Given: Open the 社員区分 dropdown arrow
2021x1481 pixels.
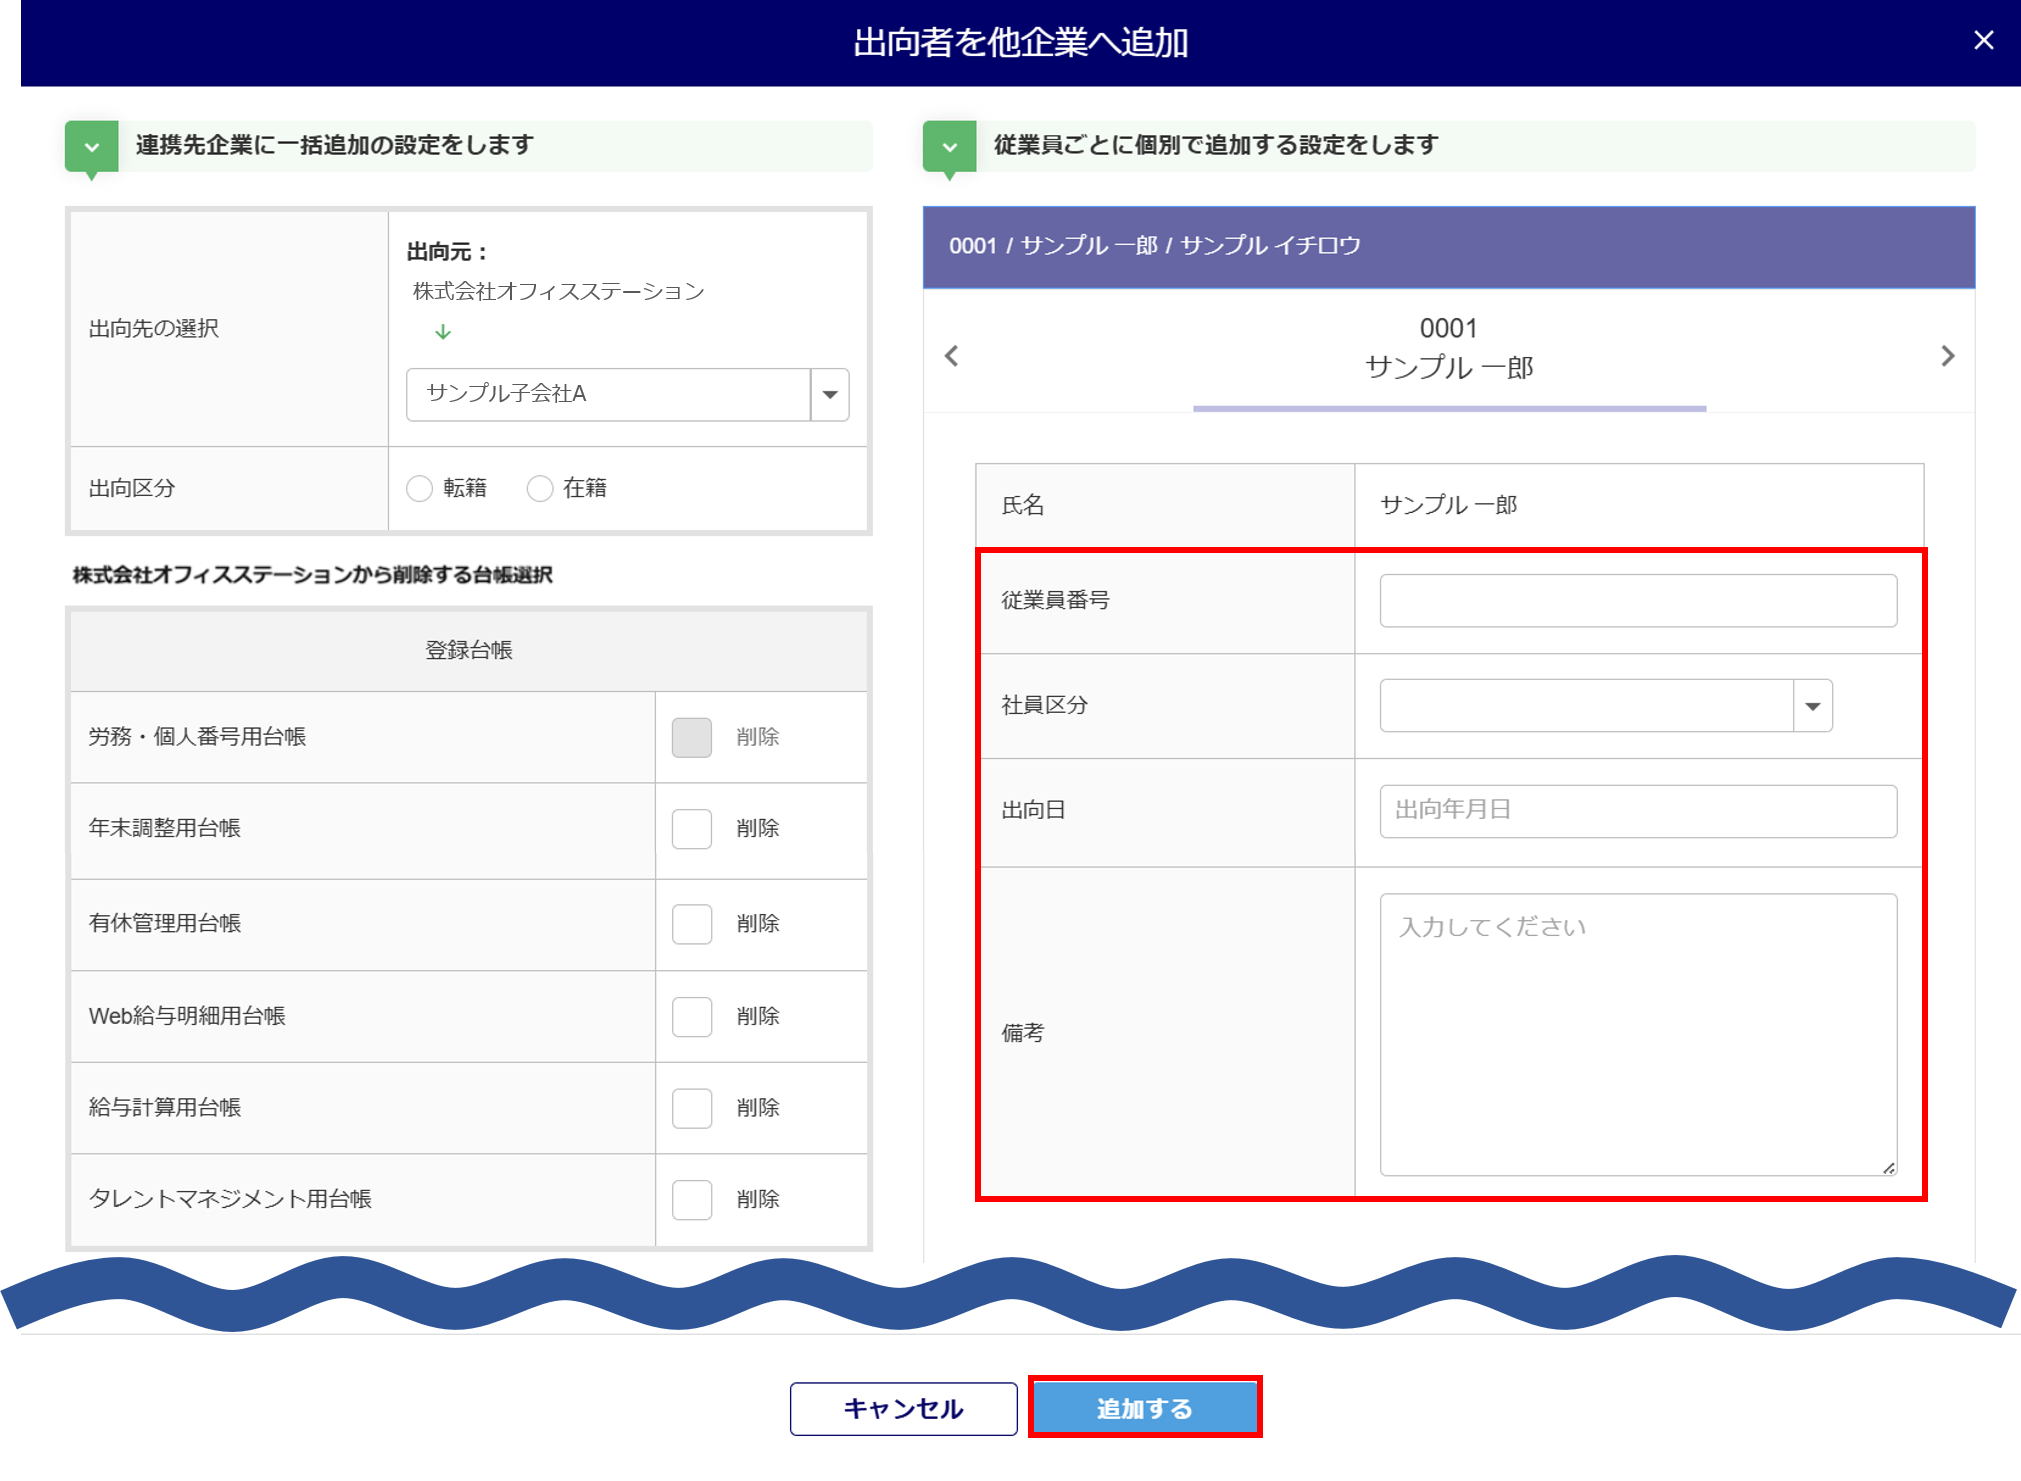Looking at the screenshot, I should (x=1812, y=706).
